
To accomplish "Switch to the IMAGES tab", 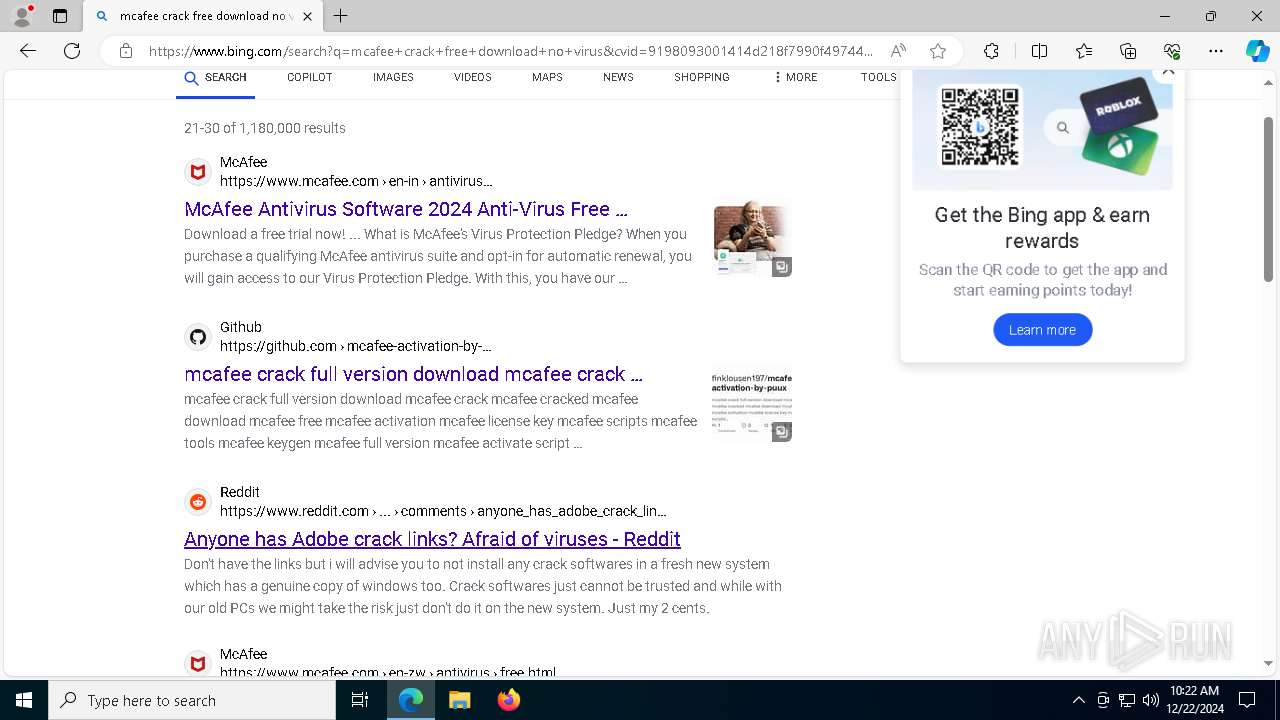I will (393, 77).
